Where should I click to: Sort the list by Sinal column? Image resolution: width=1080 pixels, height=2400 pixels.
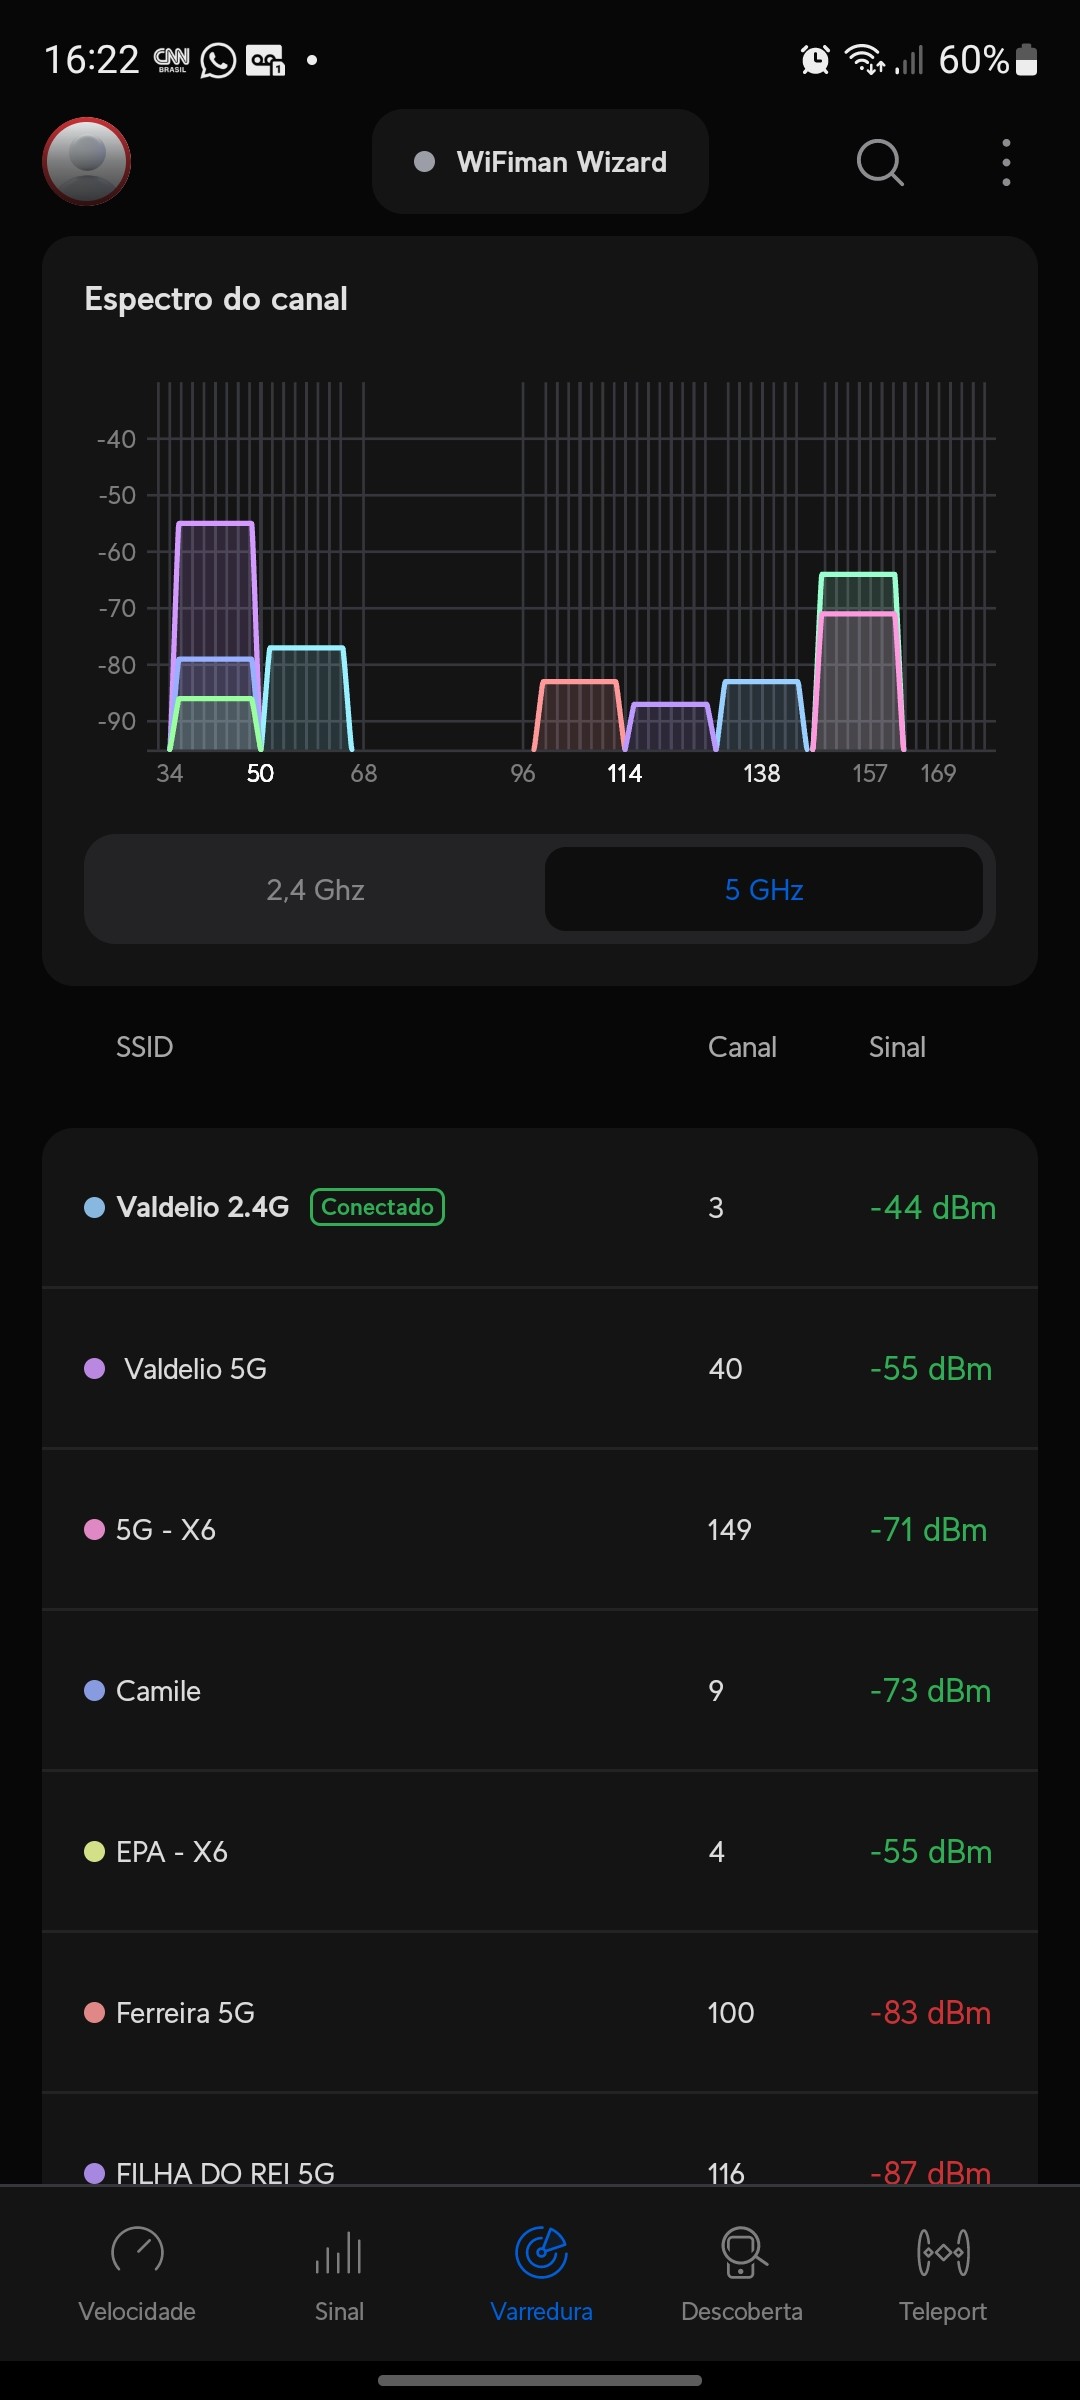click(x=897, y=1047)
